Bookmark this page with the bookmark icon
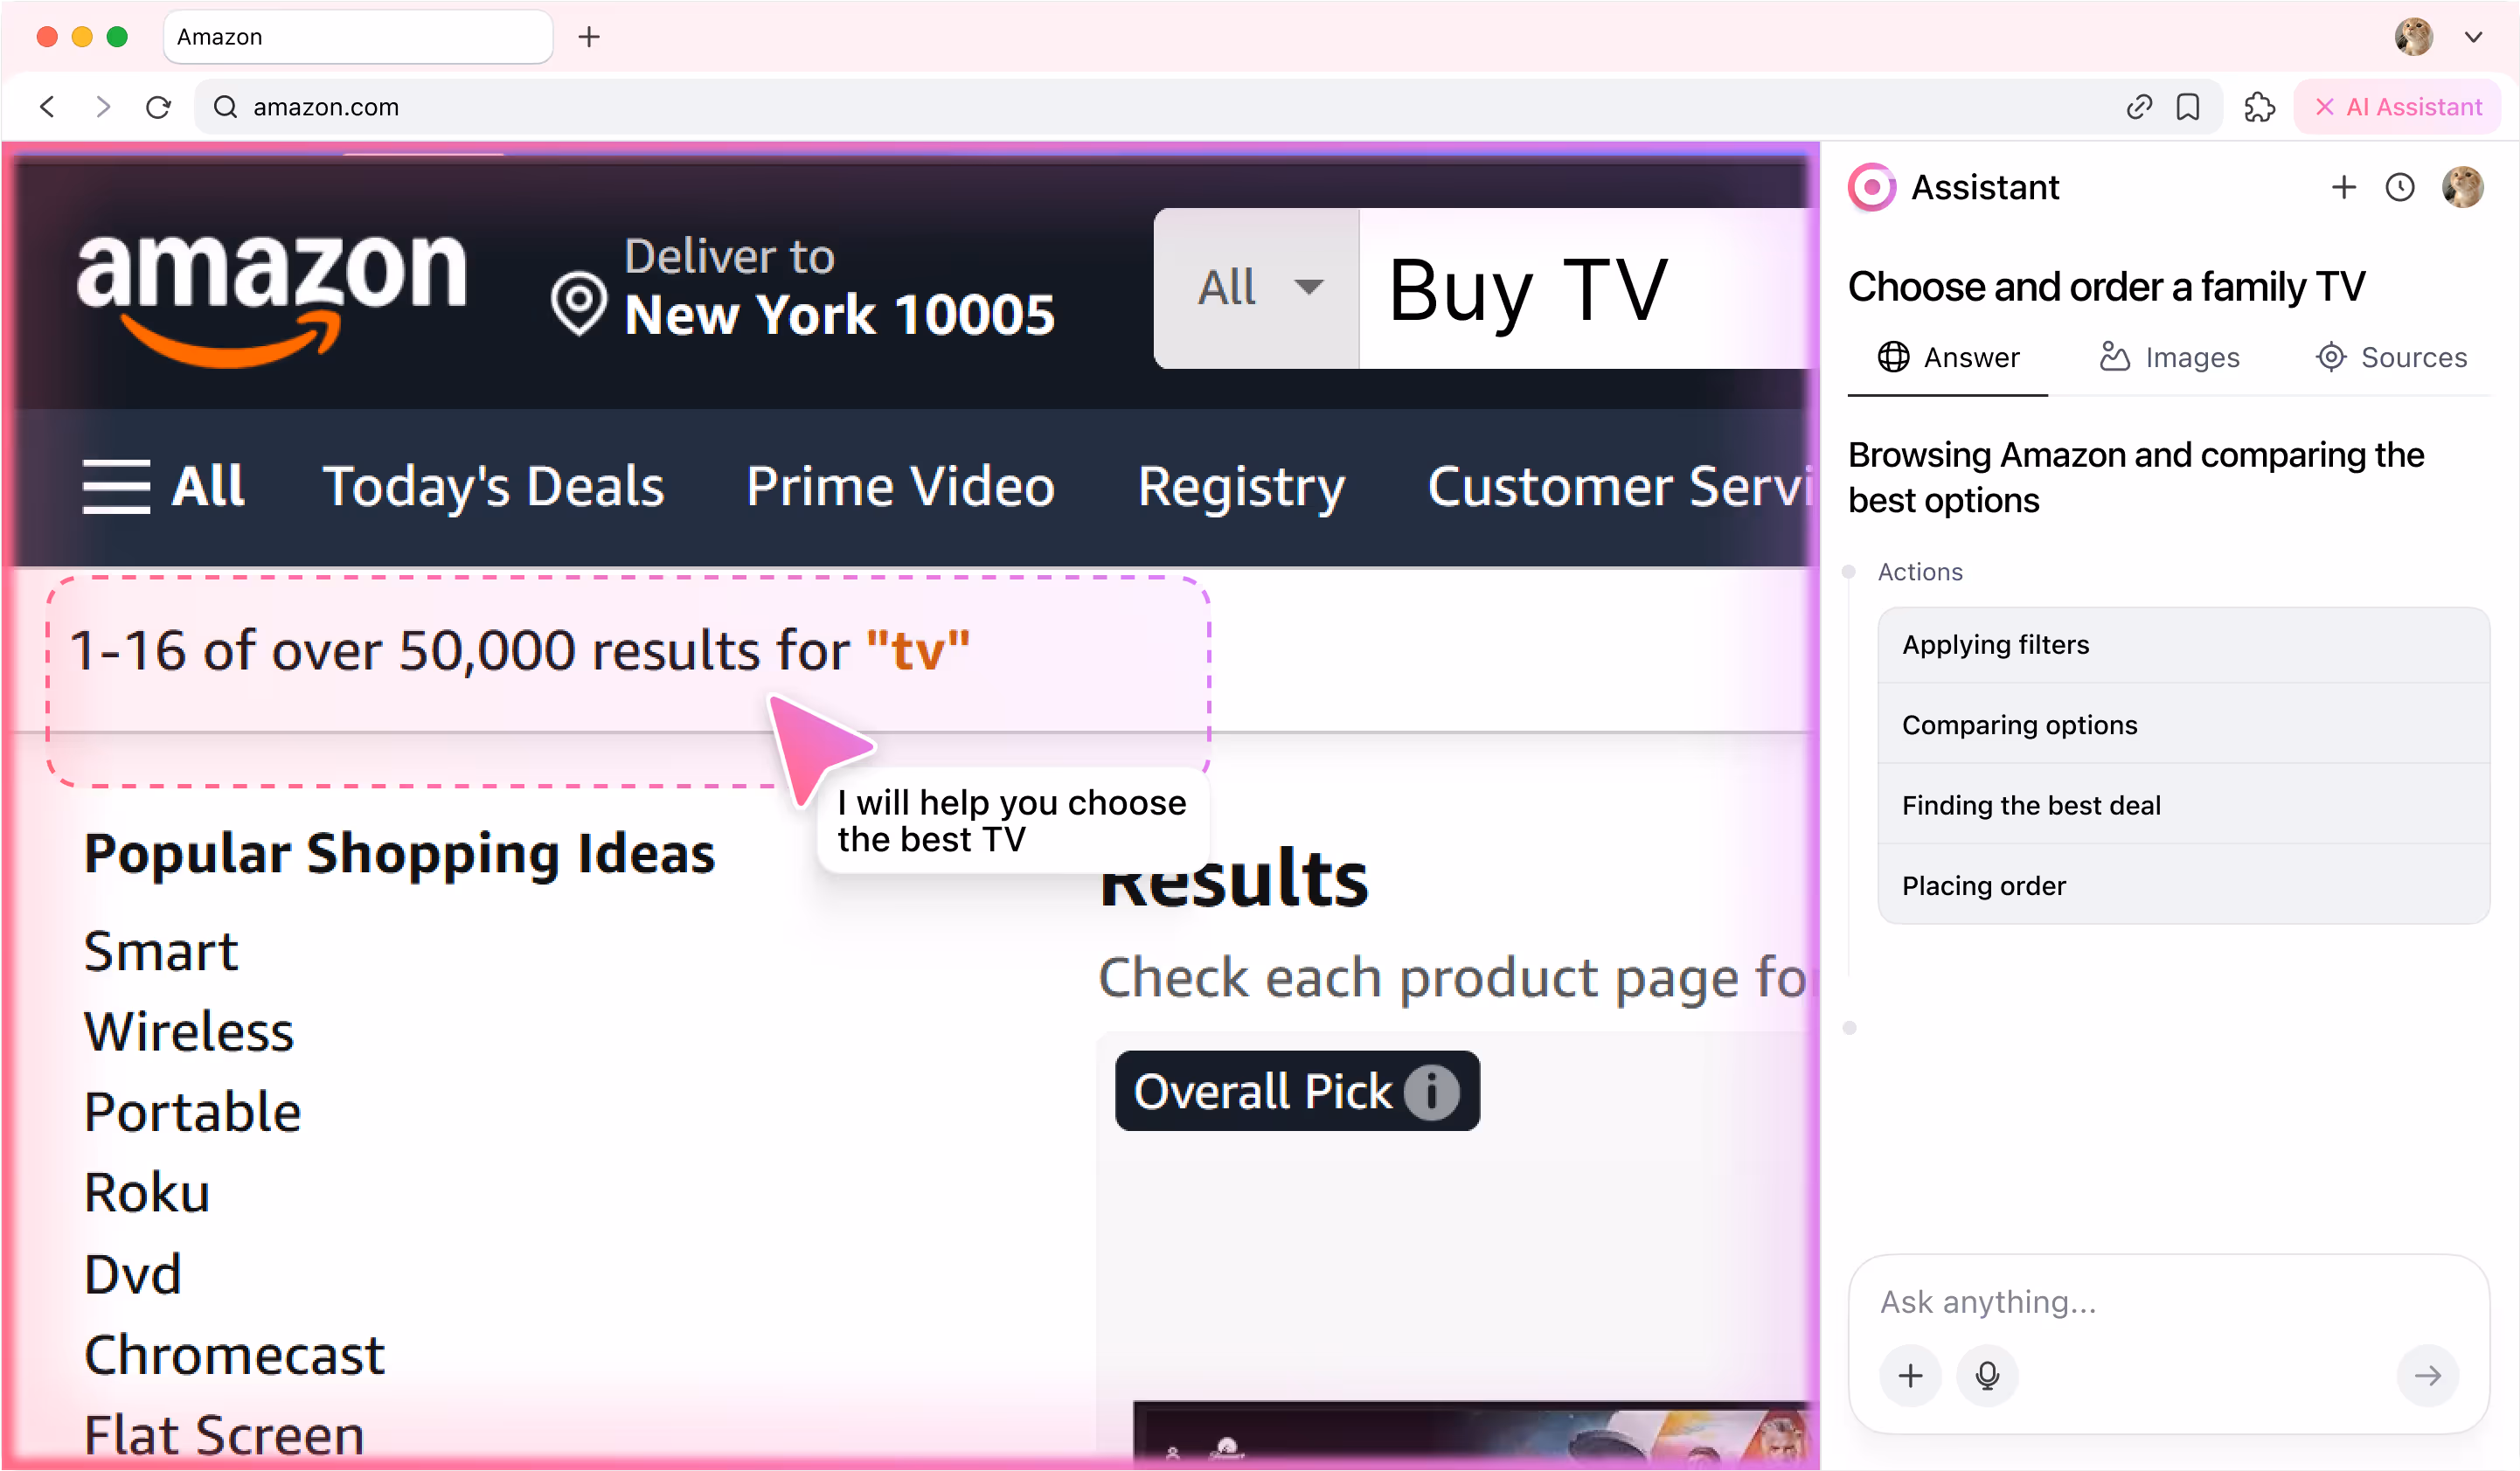 click(x=2187, y=107)
